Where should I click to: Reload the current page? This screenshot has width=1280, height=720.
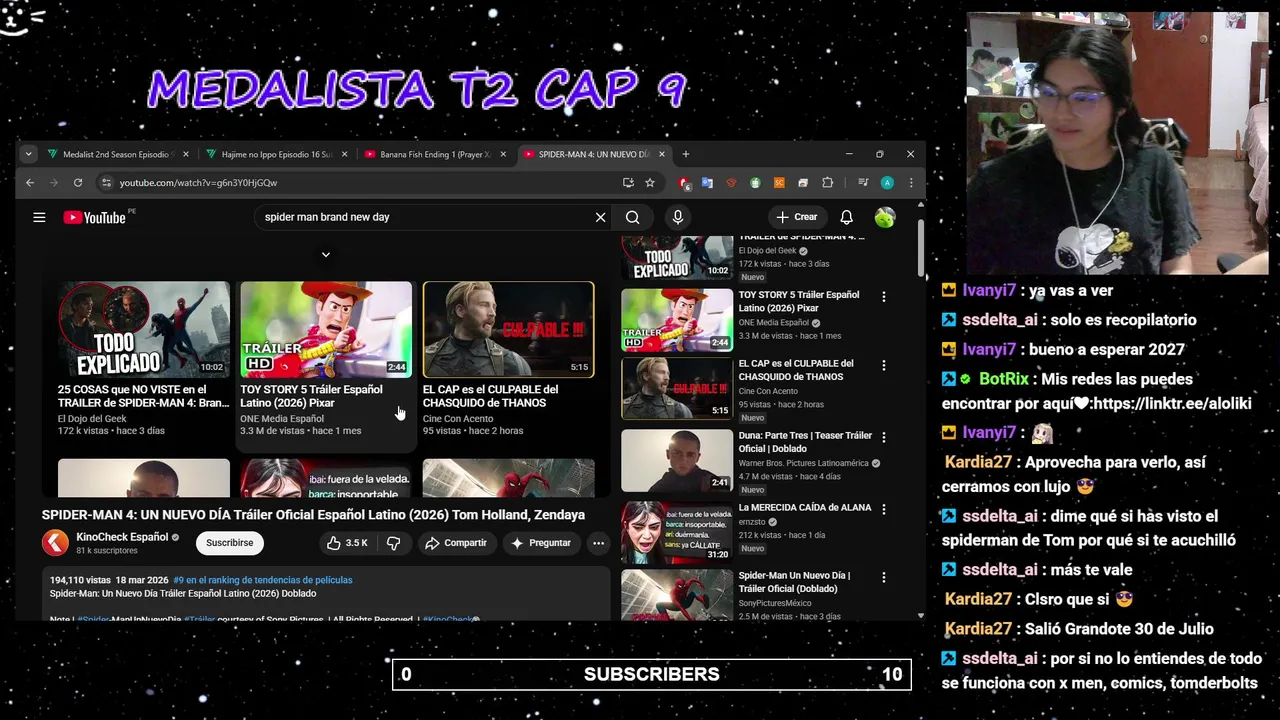[77, 183]
